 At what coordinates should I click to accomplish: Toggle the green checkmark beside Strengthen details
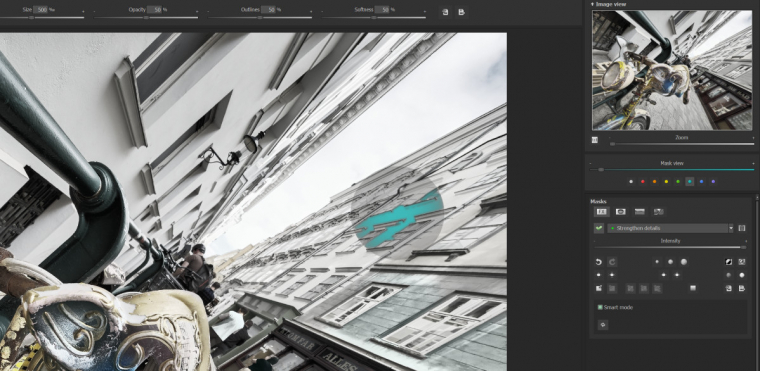[599, 228]
